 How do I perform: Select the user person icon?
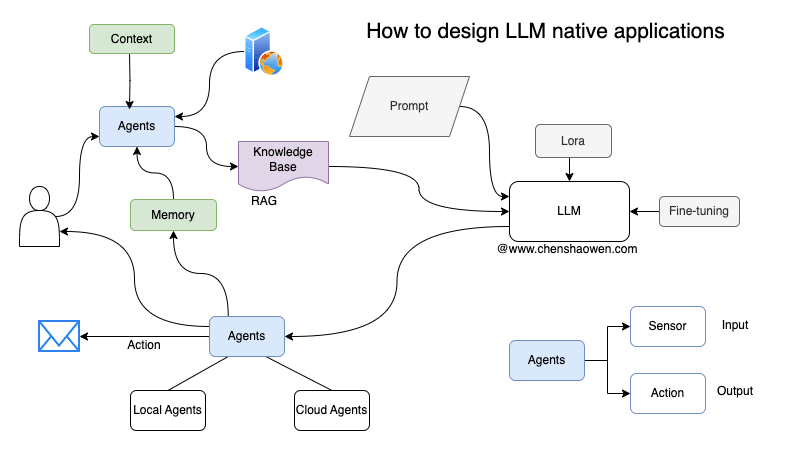[39, 217]
